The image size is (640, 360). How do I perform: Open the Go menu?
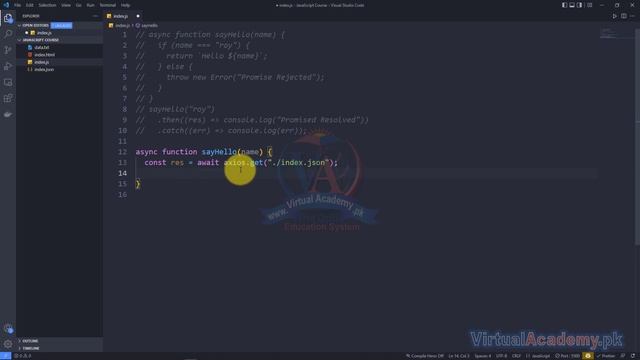coord(79,5)
